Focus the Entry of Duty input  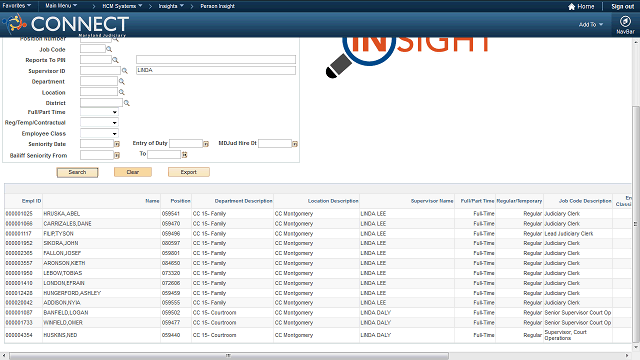(186, 143)
